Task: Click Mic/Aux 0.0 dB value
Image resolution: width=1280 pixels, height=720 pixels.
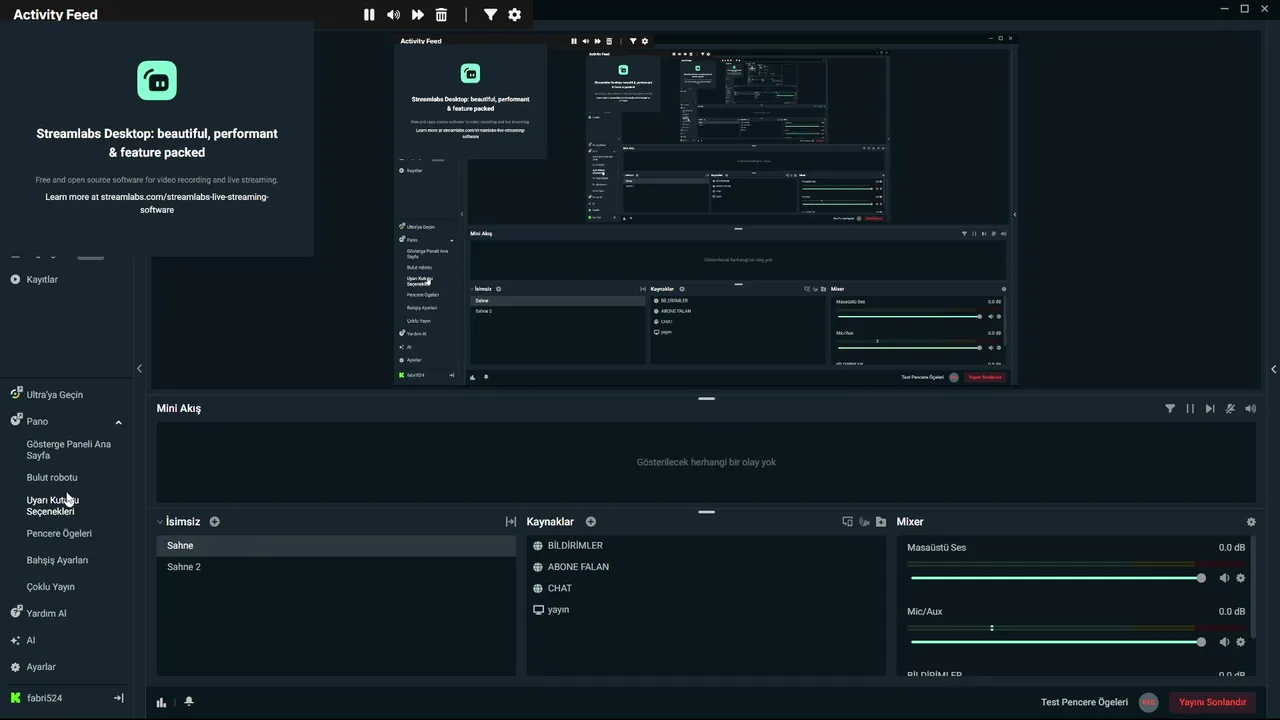Action: 1231,612
